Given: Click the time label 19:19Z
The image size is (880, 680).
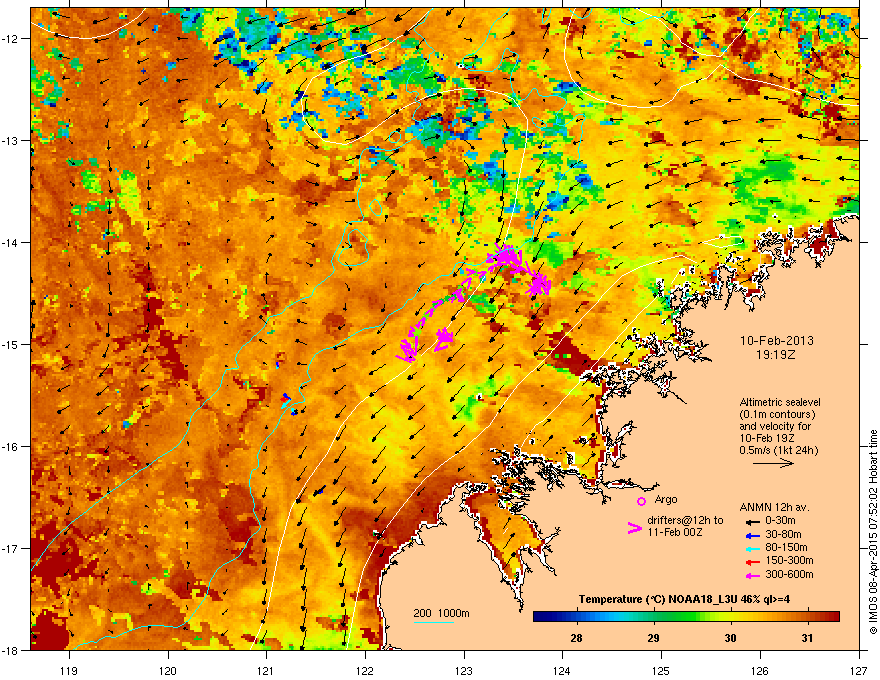Looking at the screenshot, I should tap(776, 355).
